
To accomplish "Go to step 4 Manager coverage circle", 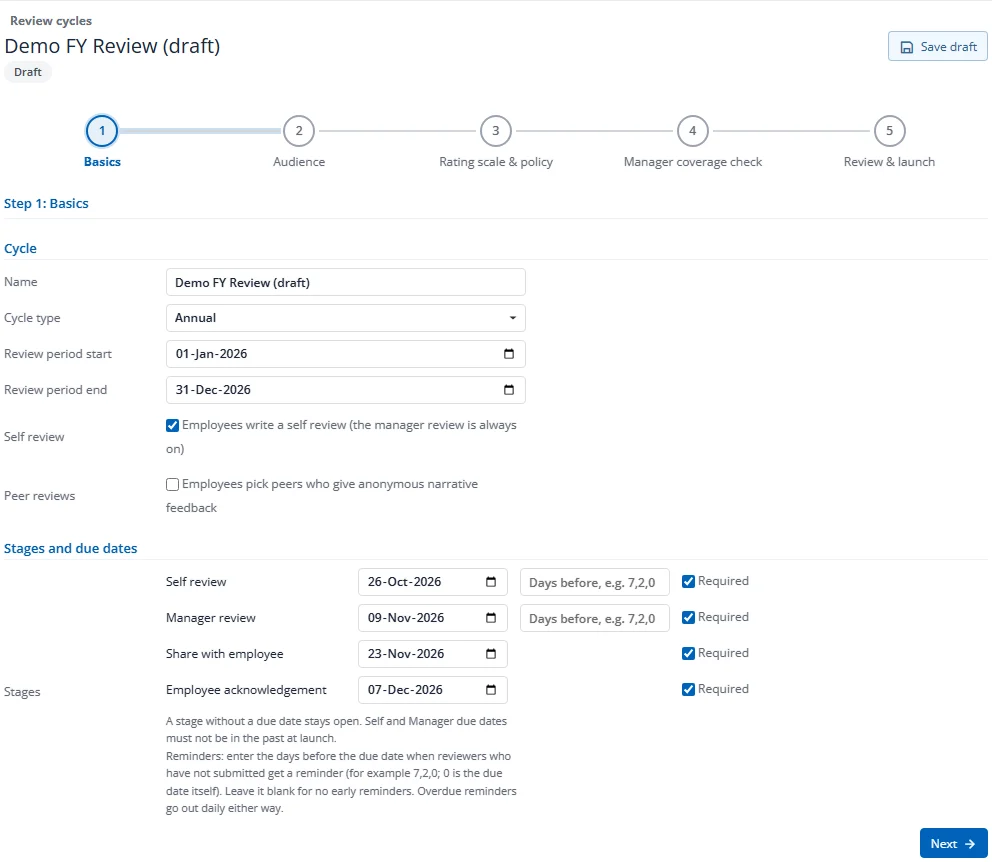I will coord(693,131).
